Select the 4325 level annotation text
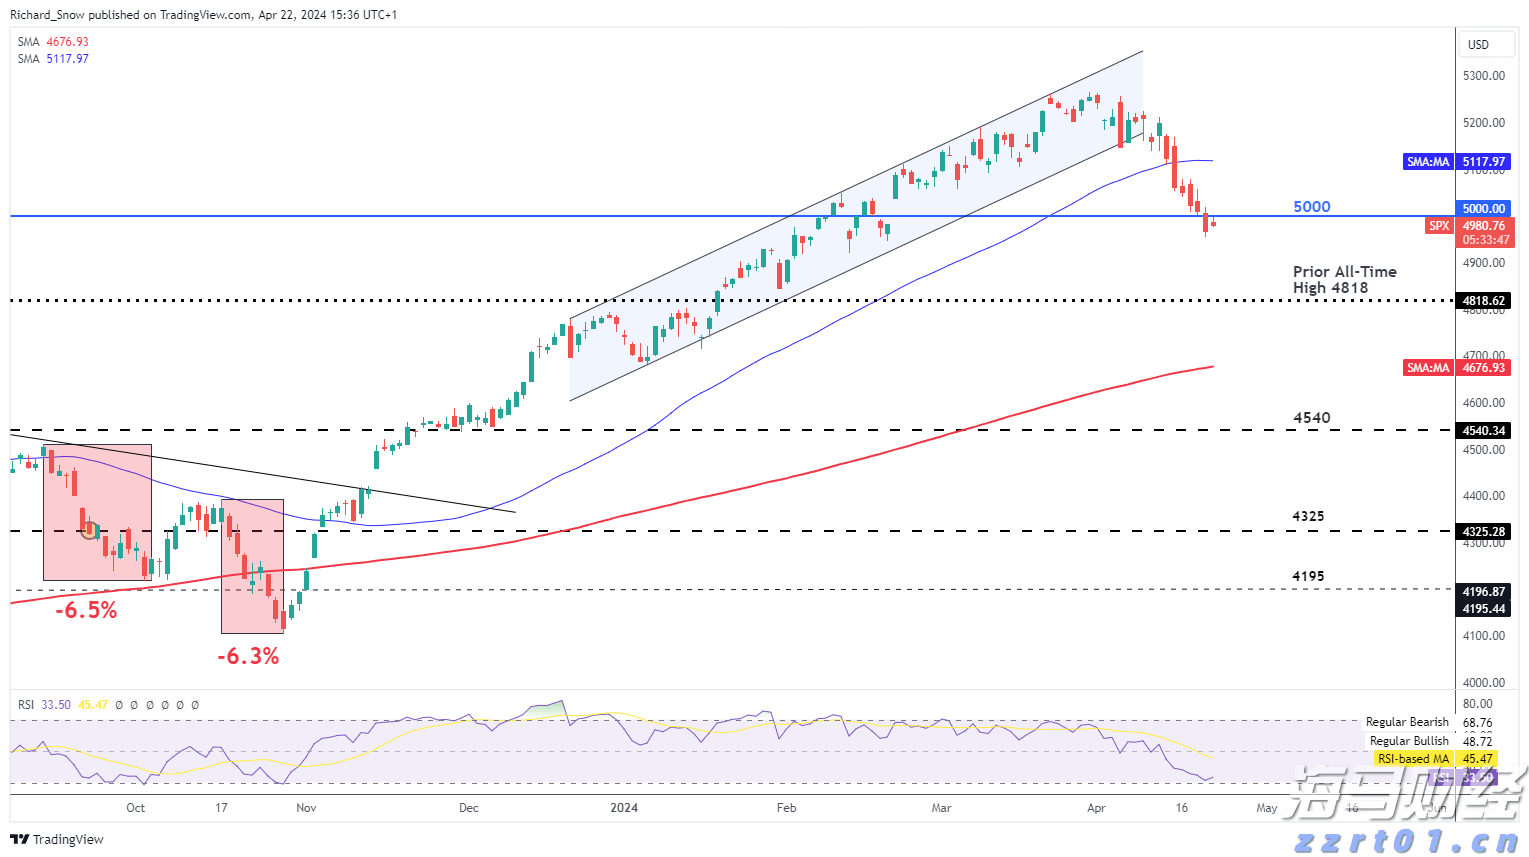This screenshot has height=857, width=1529. (x=1308, y=517)
